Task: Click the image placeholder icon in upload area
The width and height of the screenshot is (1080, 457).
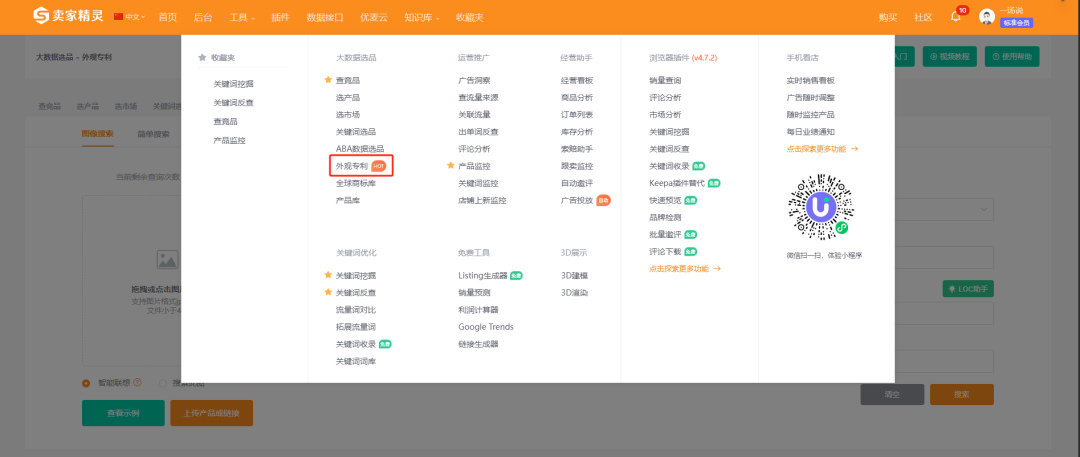Action: pyautogui.click(x=168, y=259)
